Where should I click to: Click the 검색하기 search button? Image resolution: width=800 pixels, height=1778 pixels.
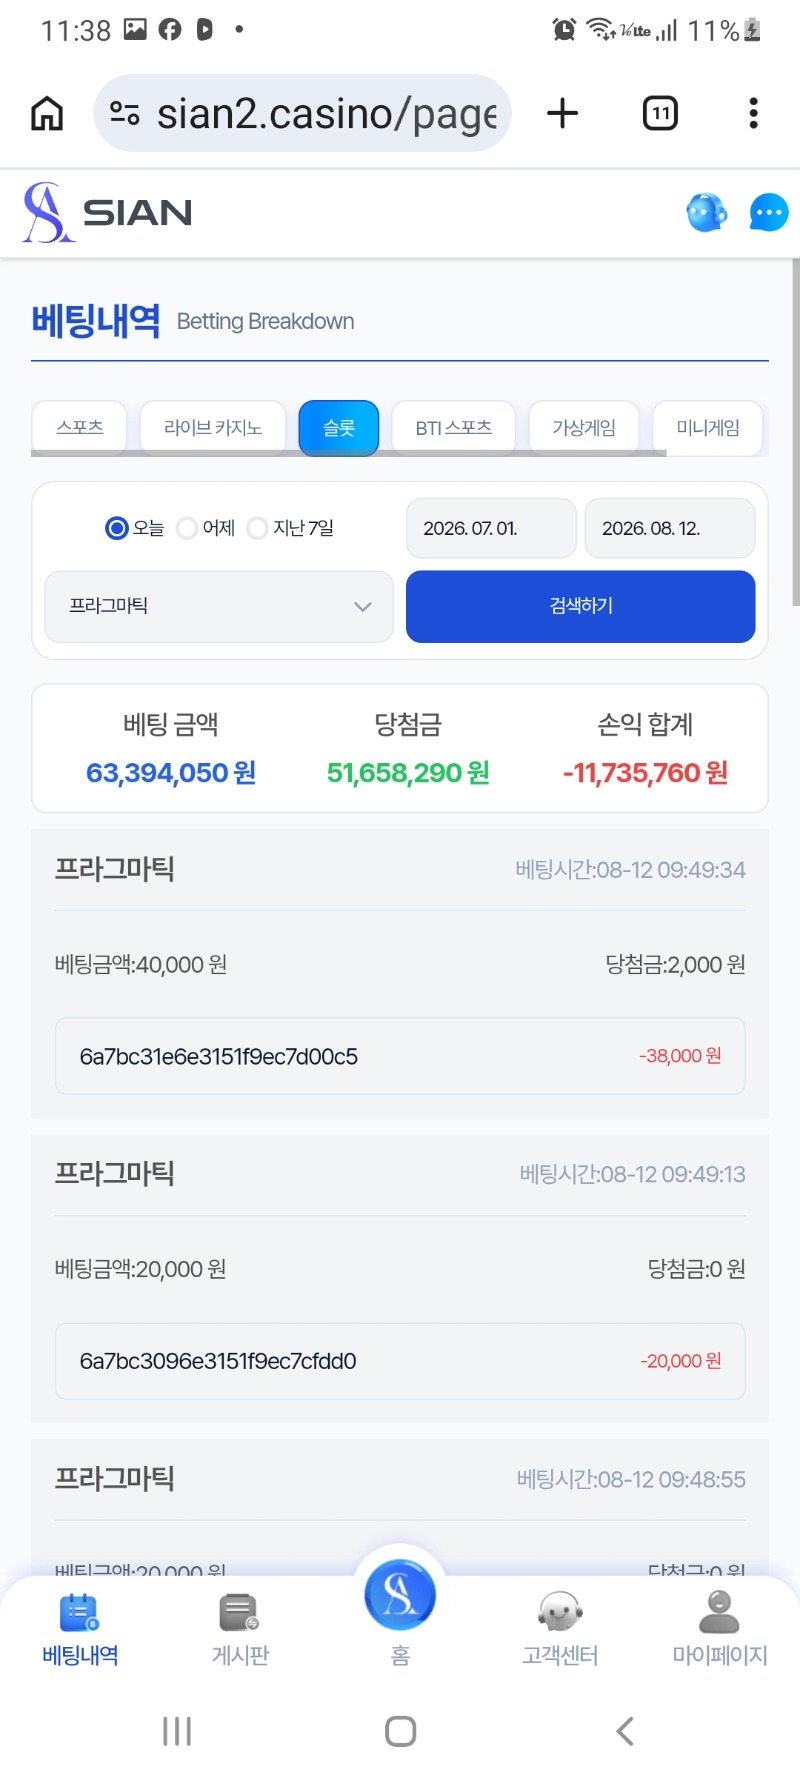point(580,606)
